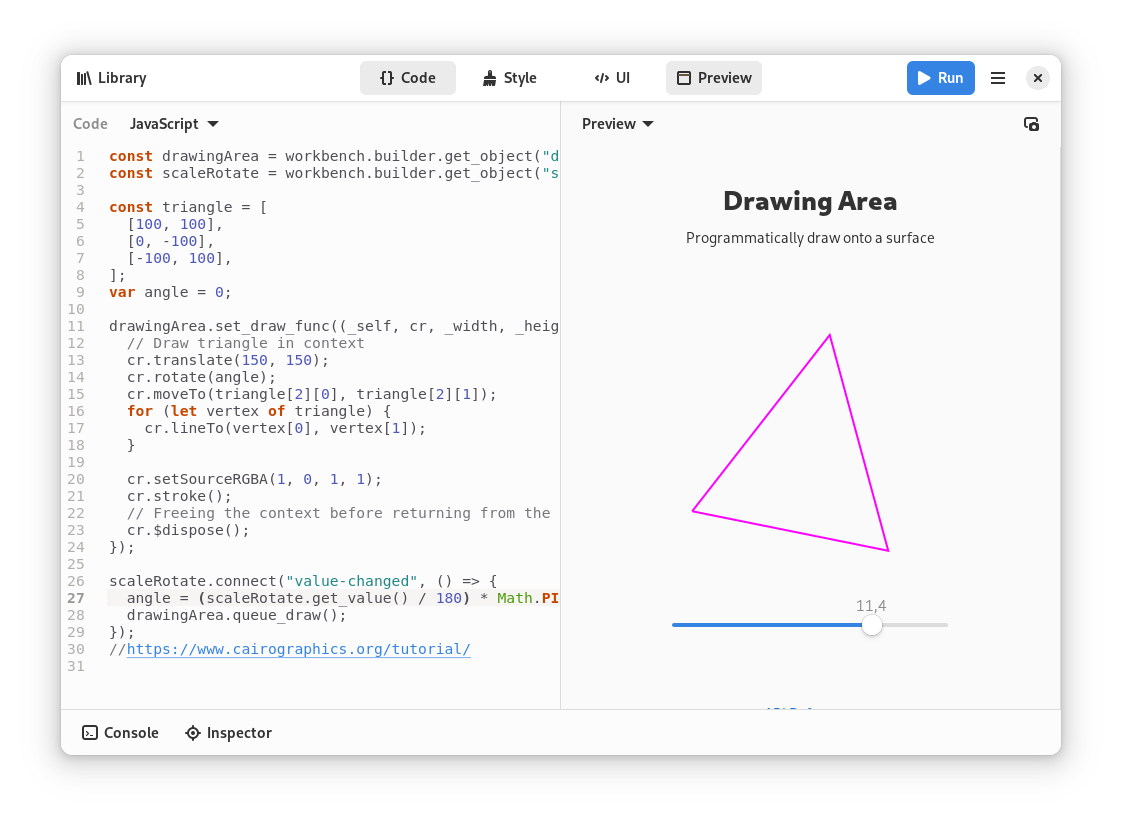Open the Console panel
1122x822 pixels.
(120, 733)
